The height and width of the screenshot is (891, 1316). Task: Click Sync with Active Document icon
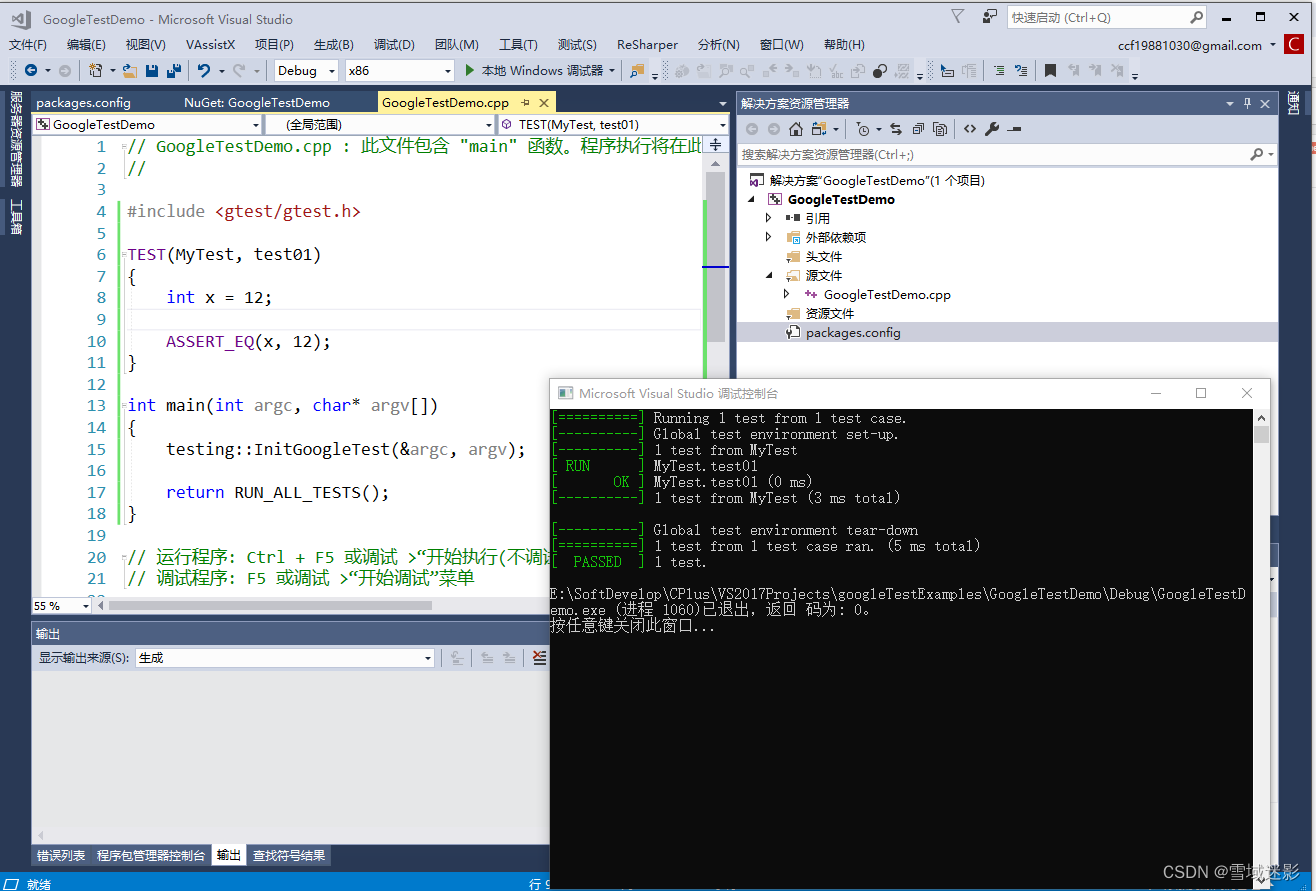pos(896,129)
